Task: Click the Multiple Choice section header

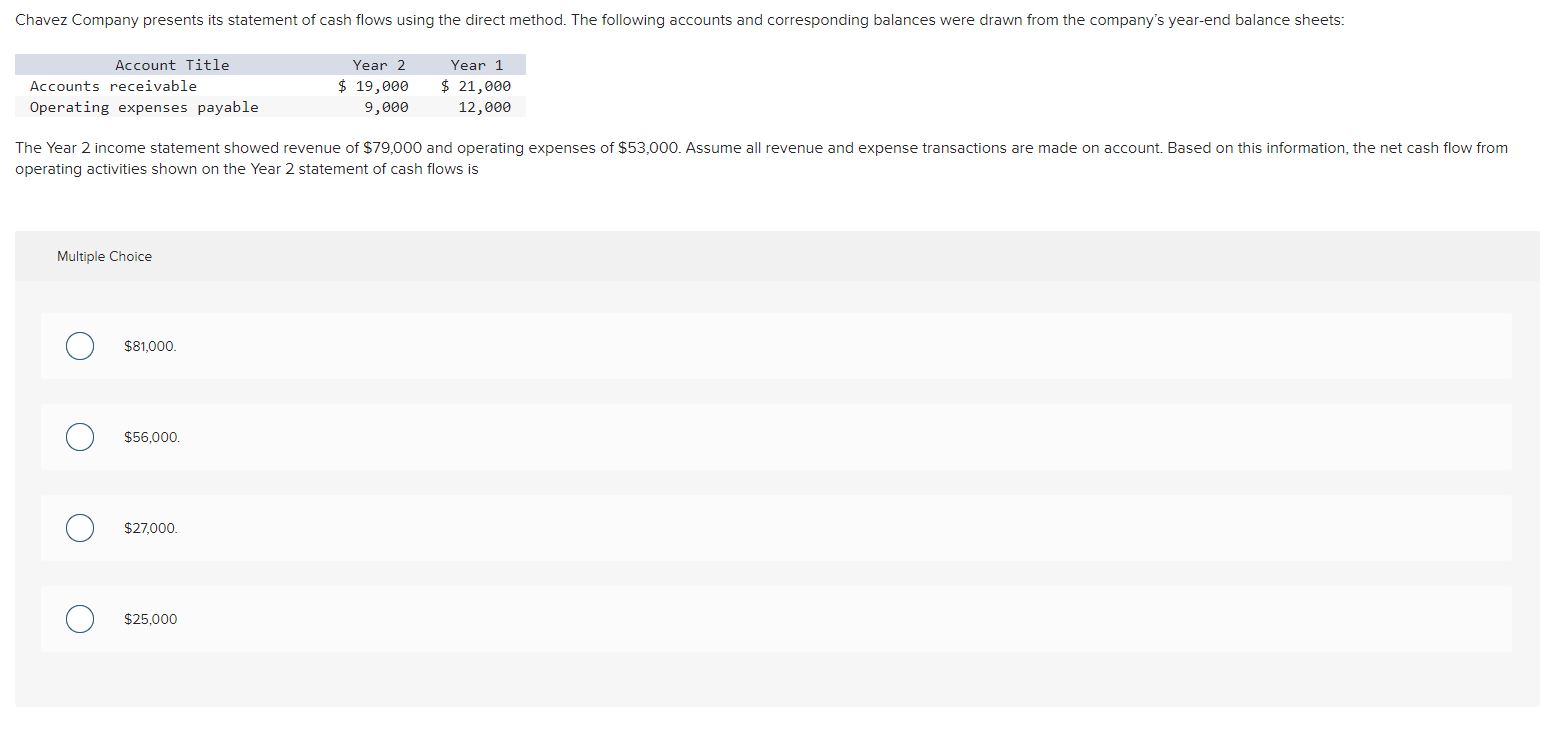Action: (x=104, y=256)
